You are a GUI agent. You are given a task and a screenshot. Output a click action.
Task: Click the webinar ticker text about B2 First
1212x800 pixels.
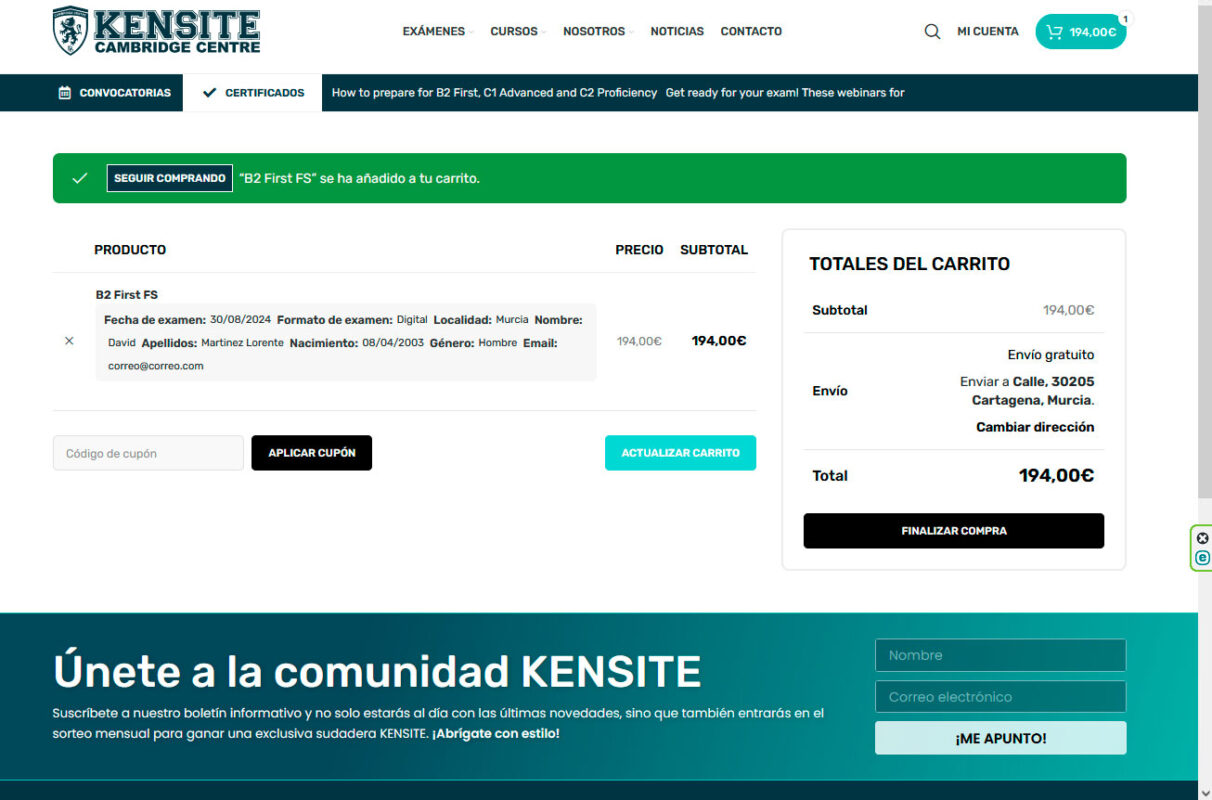(494, 93)
